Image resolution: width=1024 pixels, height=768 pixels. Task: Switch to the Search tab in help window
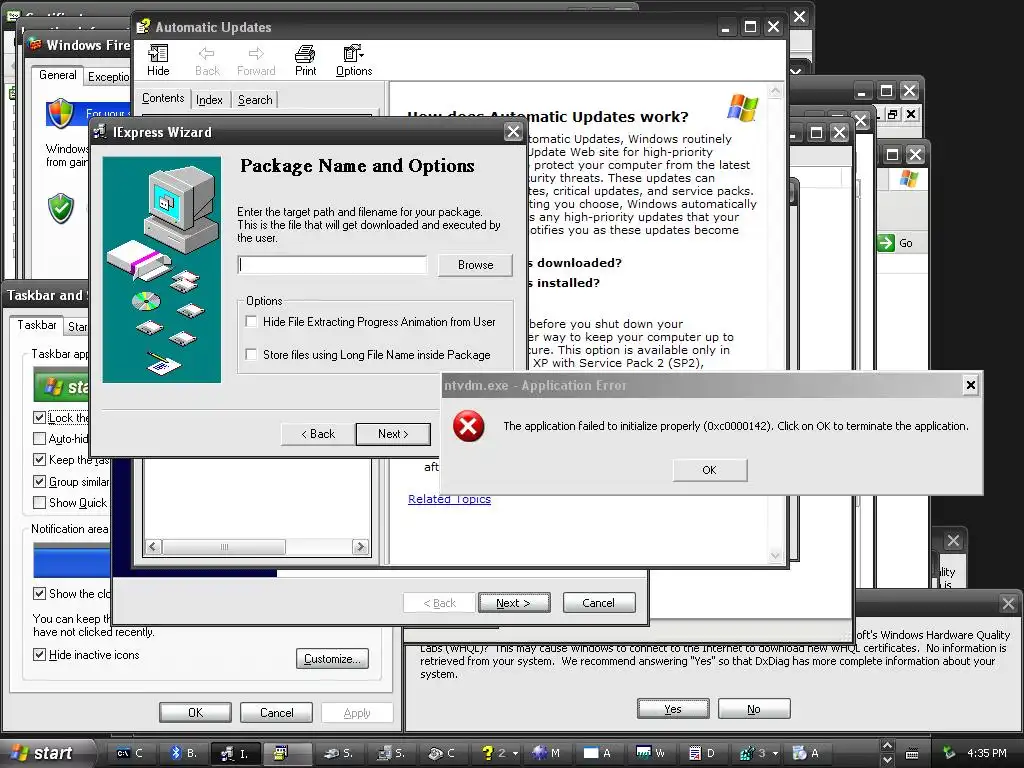pos(255,100)
